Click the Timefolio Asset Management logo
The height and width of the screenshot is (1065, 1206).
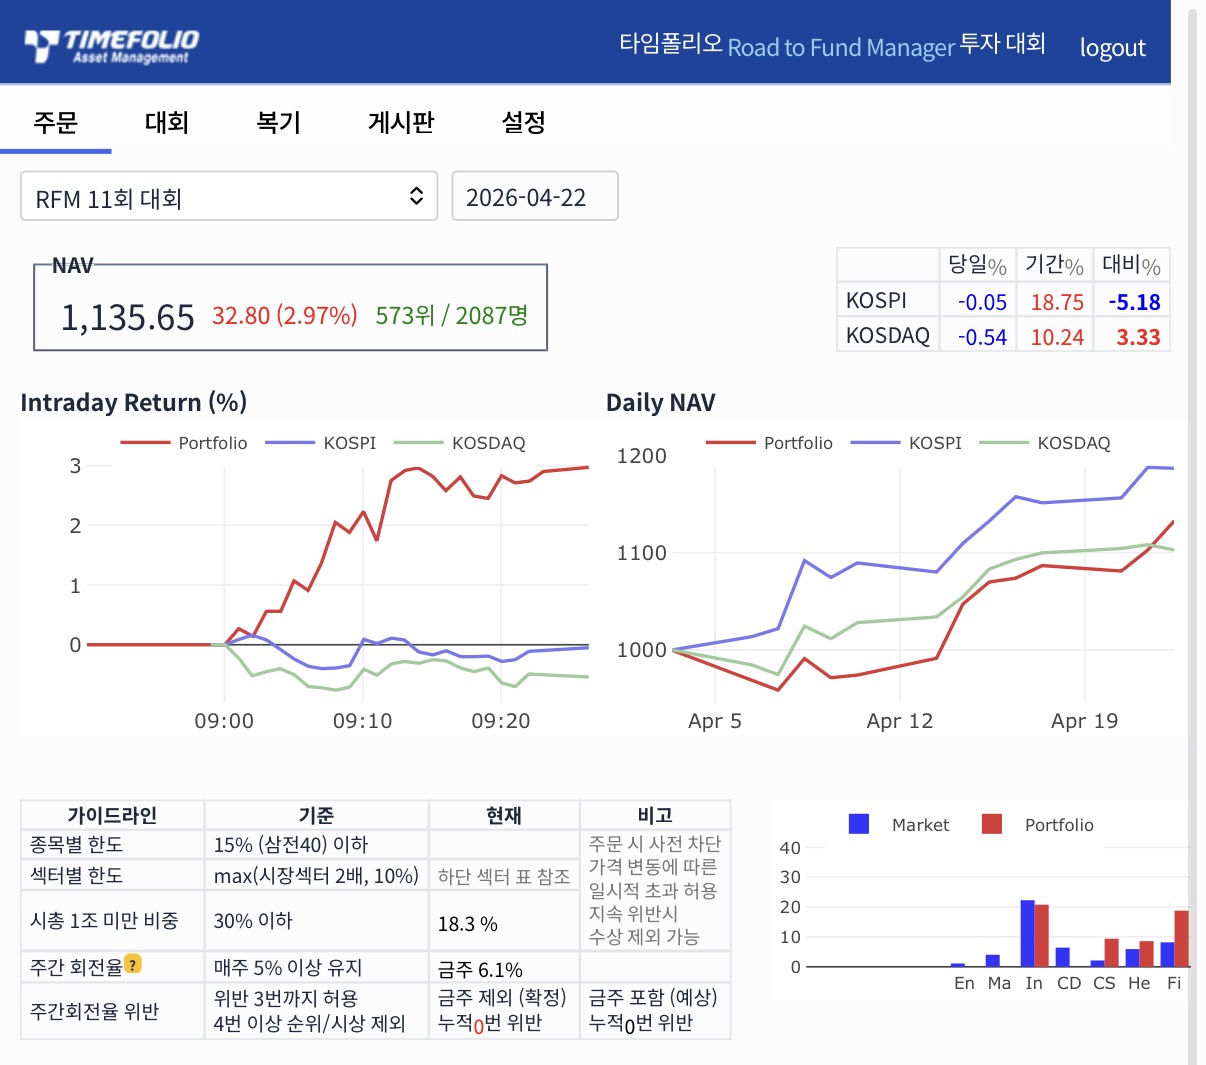(x=111, y=46)
